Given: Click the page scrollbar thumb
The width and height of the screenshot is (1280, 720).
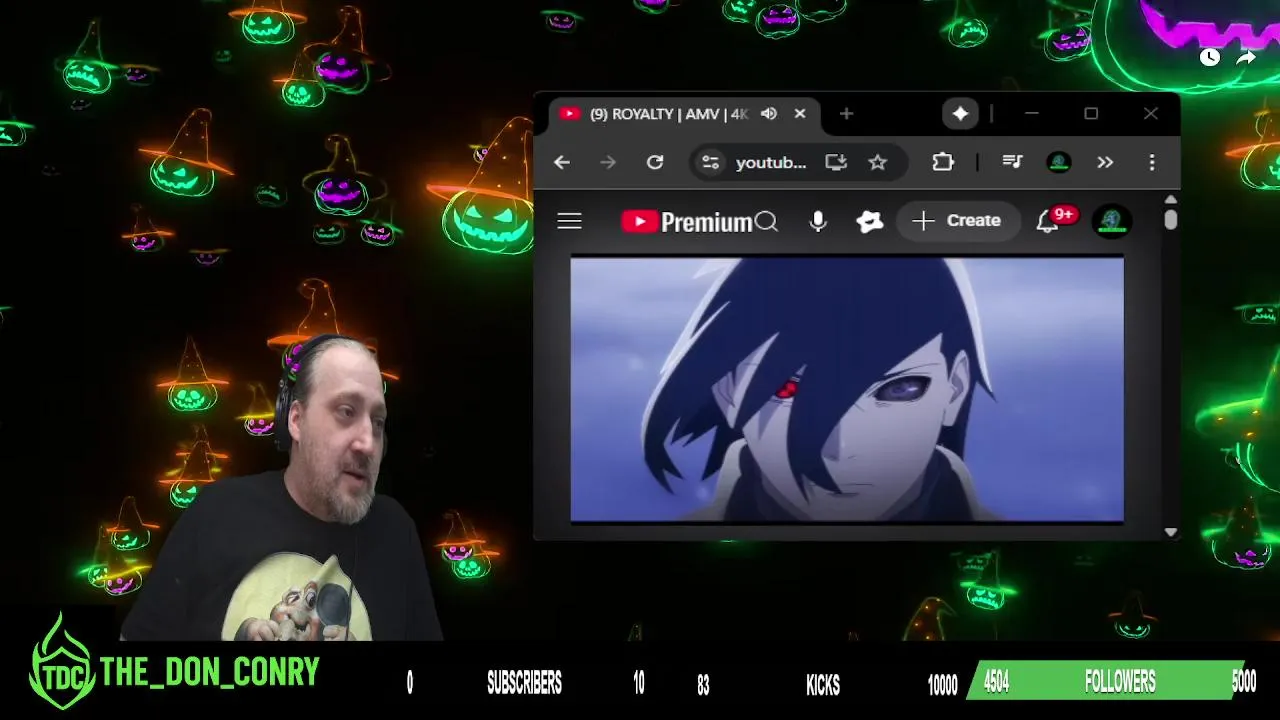Looking at the screenshot, I should (1171, 219).
